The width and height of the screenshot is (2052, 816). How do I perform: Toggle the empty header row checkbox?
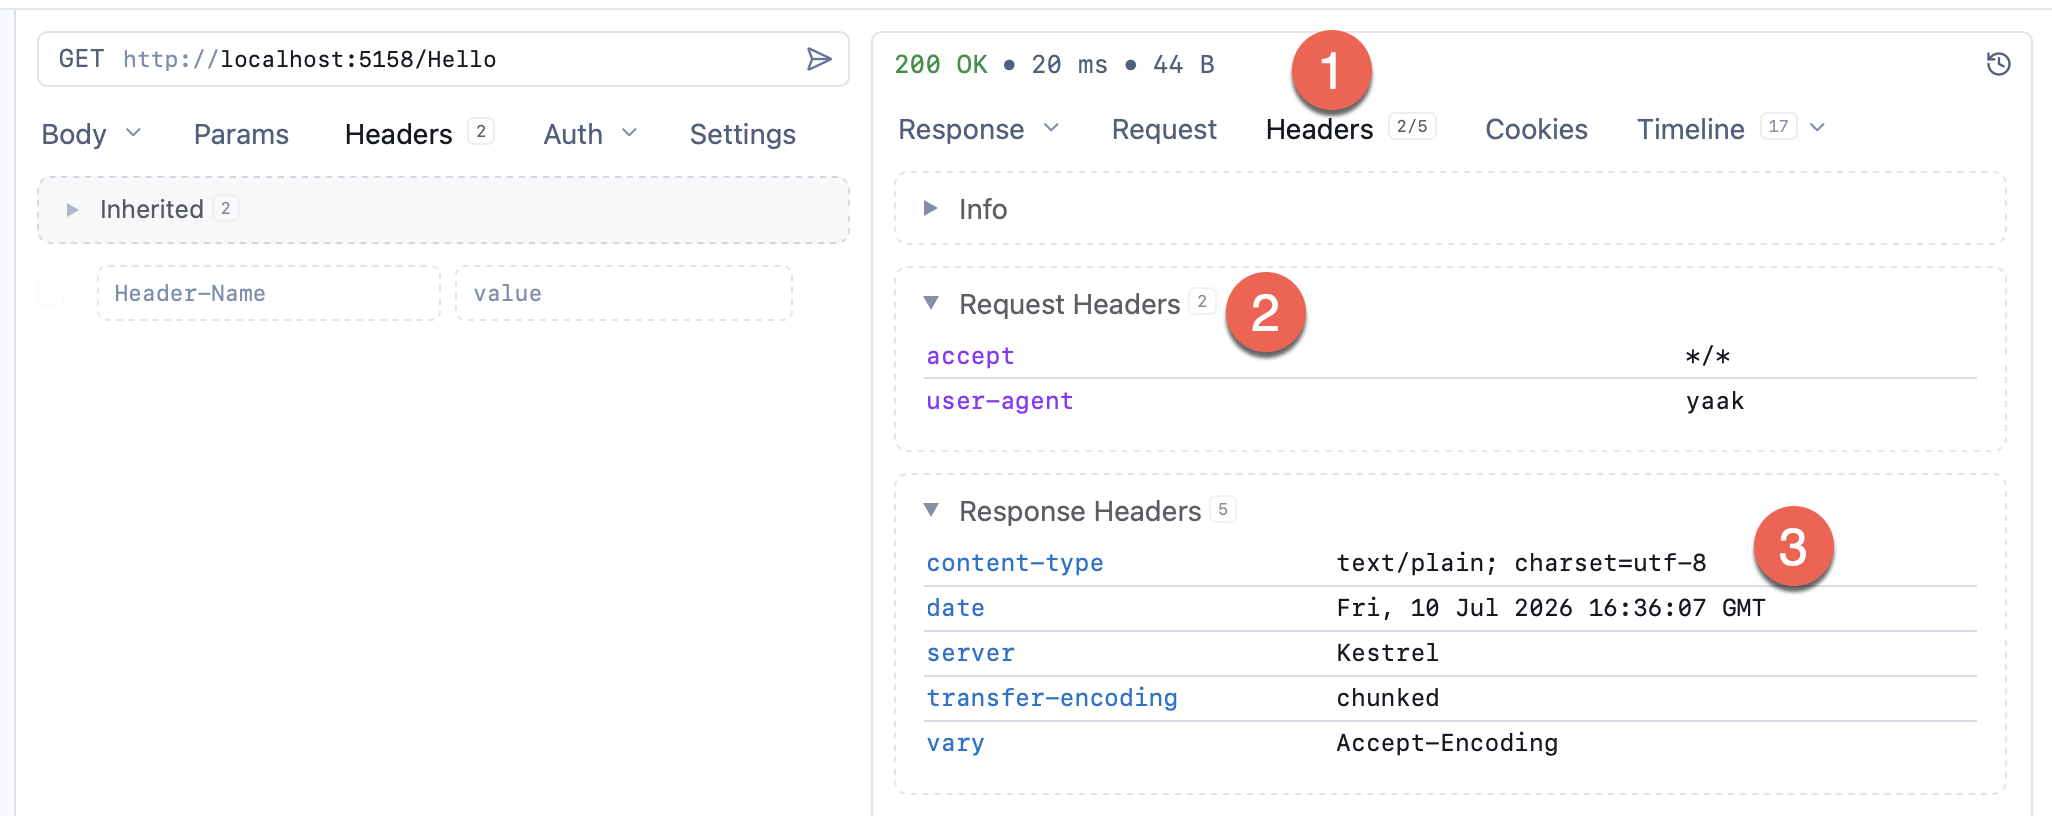click(51, 293)
